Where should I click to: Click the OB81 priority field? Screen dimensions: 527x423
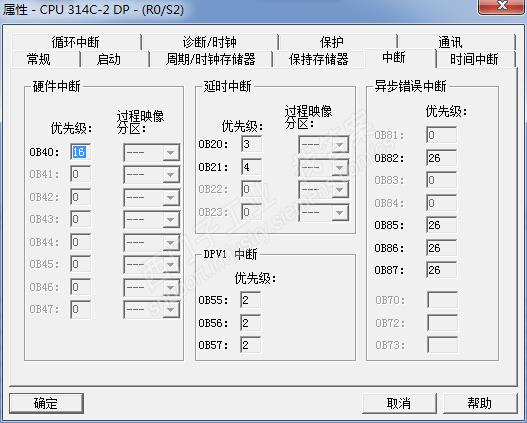(442, 135)
